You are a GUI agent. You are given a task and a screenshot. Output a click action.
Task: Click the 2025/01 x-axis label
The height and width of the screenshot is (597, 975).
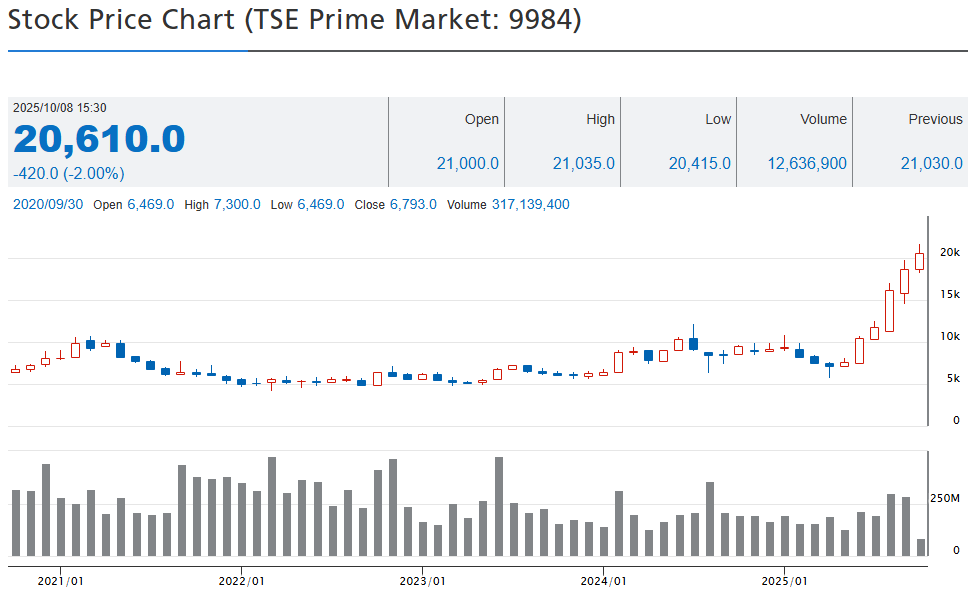[784, 580]
